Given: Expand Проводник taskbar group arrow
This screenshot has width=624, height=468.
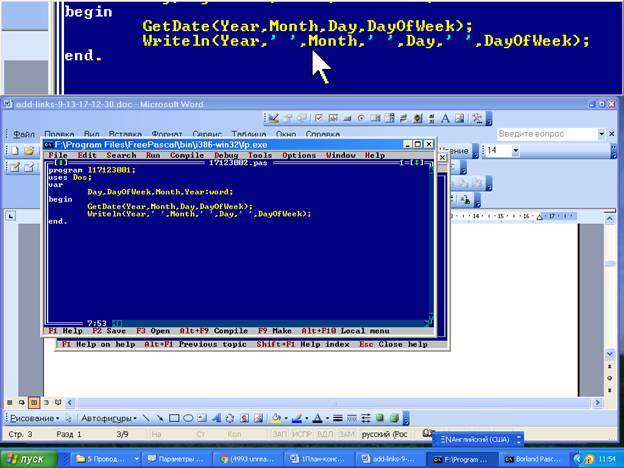Looking at the screenshot, I should (136, 459).
